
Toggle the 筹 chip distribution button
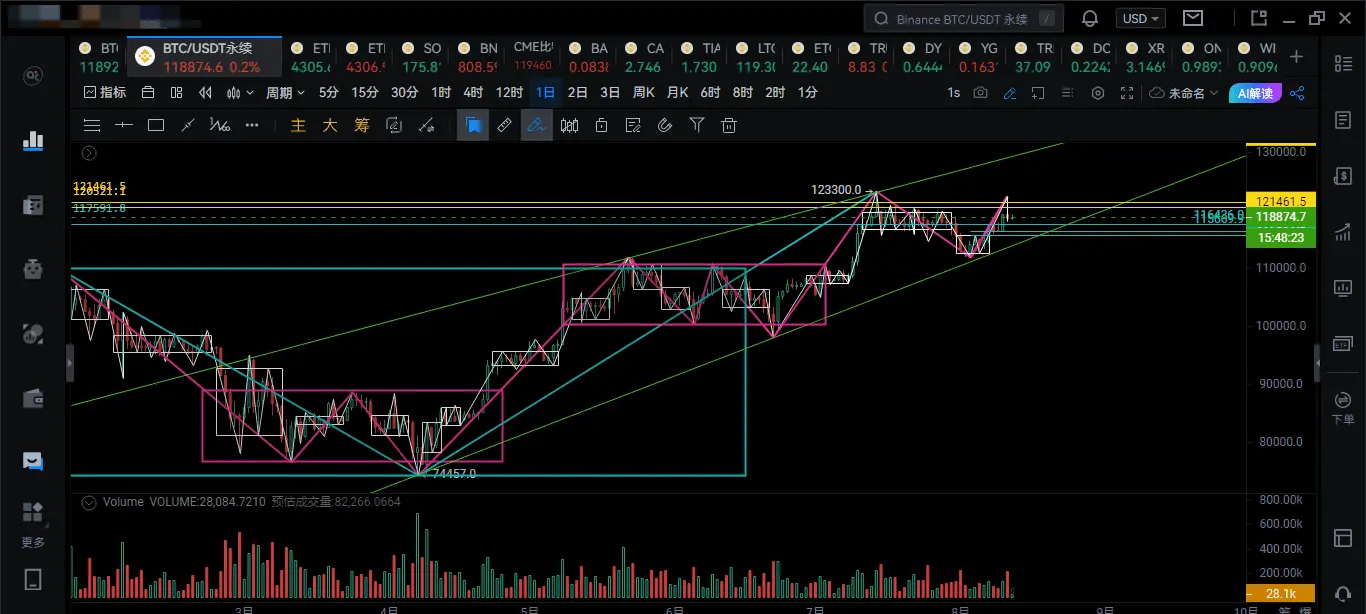click(362, 125)
